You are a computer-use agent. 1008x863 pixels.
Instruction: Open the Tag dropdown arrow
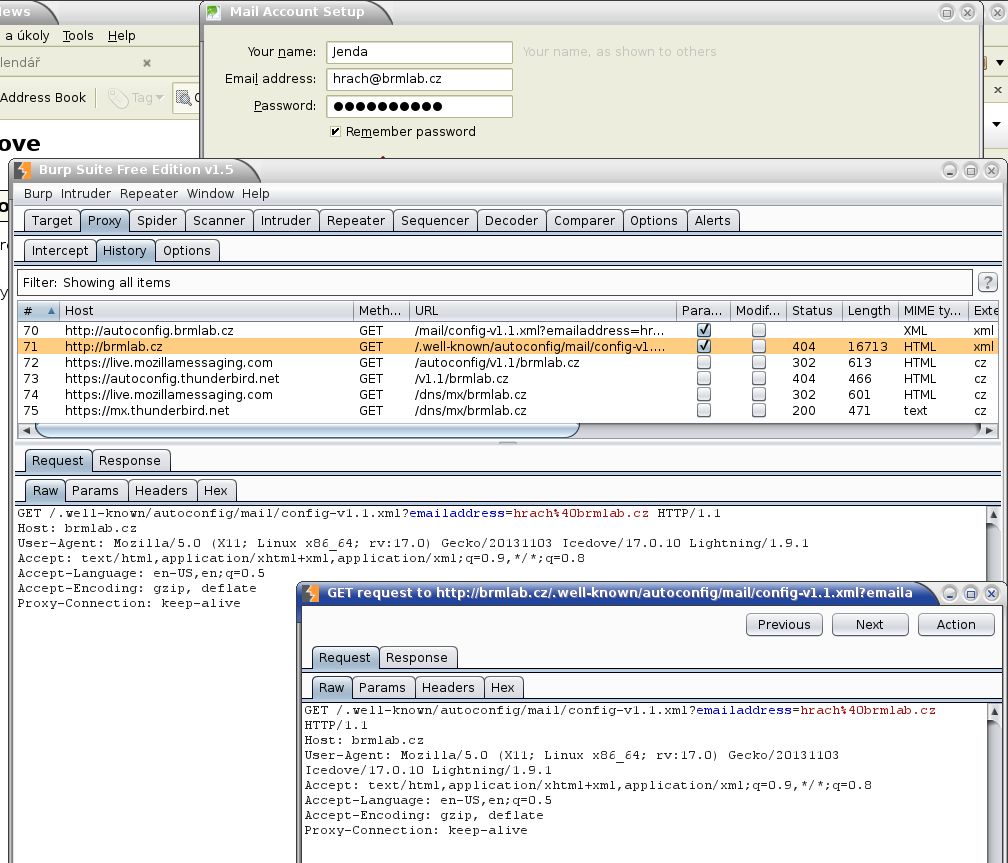tap(159, 98)
